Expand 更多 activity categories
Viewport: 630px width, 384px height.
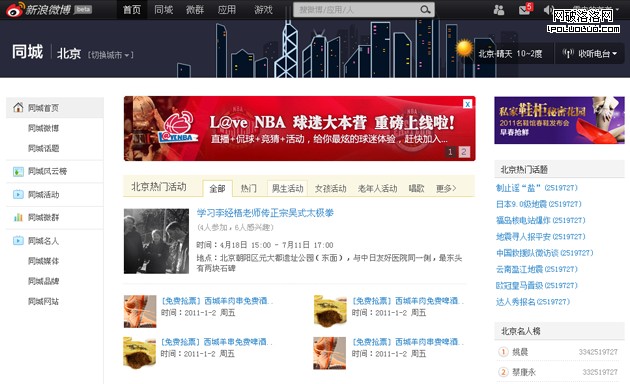[446, 188]
